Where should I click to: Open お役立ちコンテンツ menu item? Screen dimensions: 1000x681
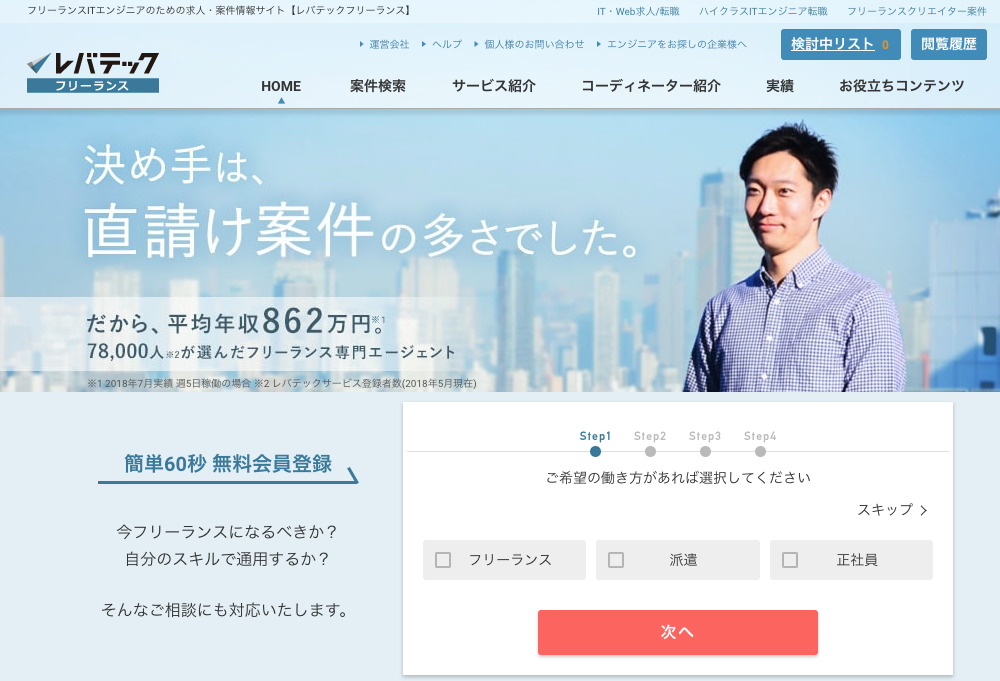pyautogui.click(x=901, y=86)
